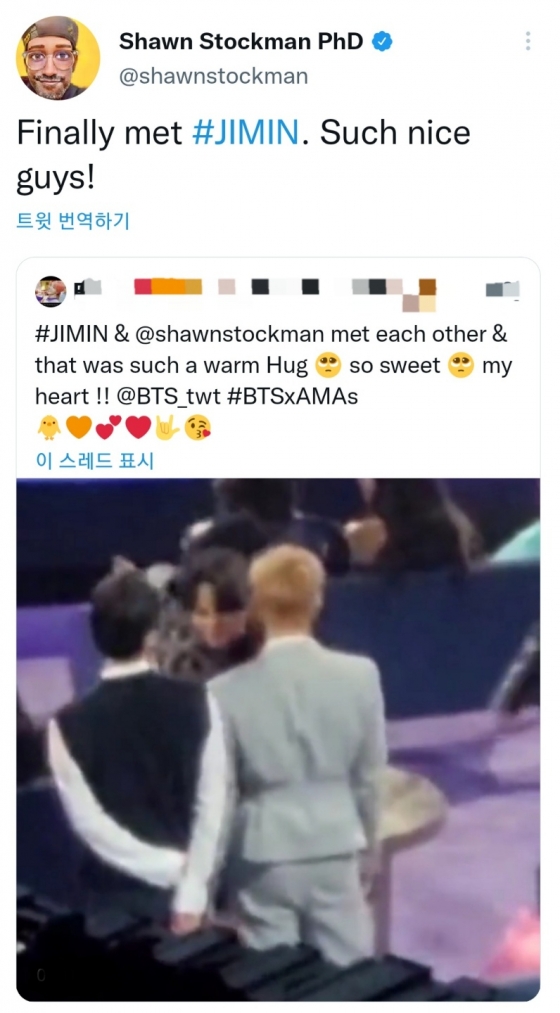Screen dimensions: 560x1013
Task: Click the kissing face emoji
Action: (198, 427)
